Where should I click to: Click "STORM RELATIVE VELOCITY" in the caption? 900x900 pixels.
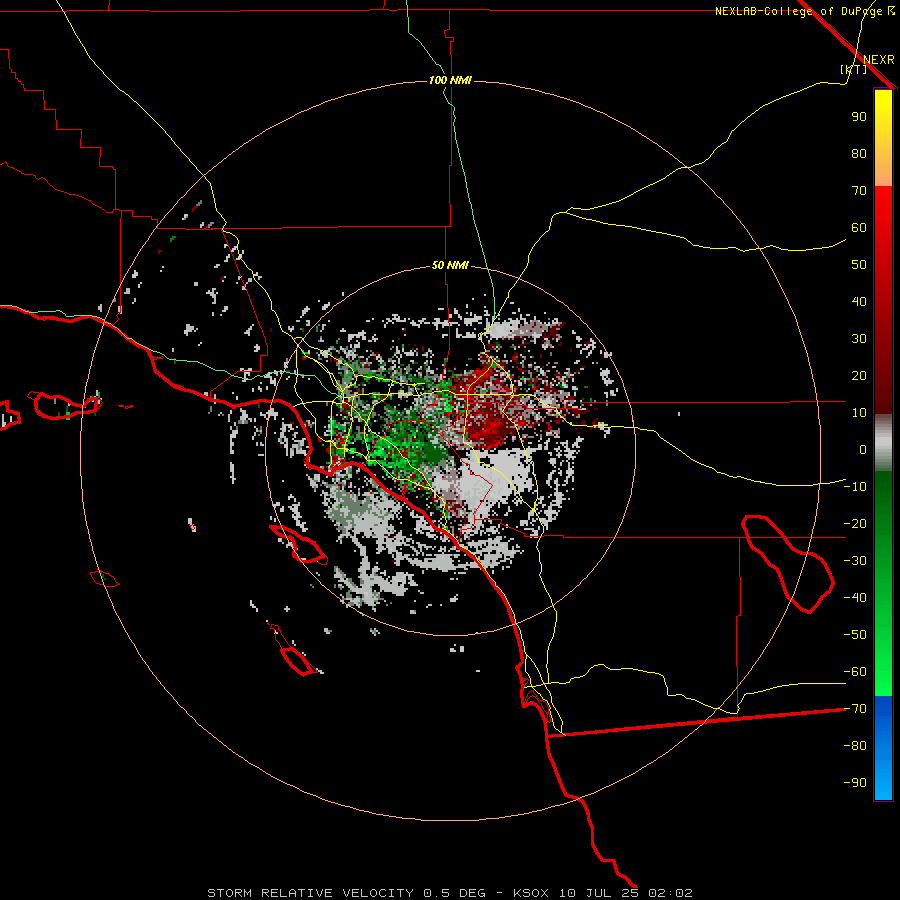[x=310, y=893]
